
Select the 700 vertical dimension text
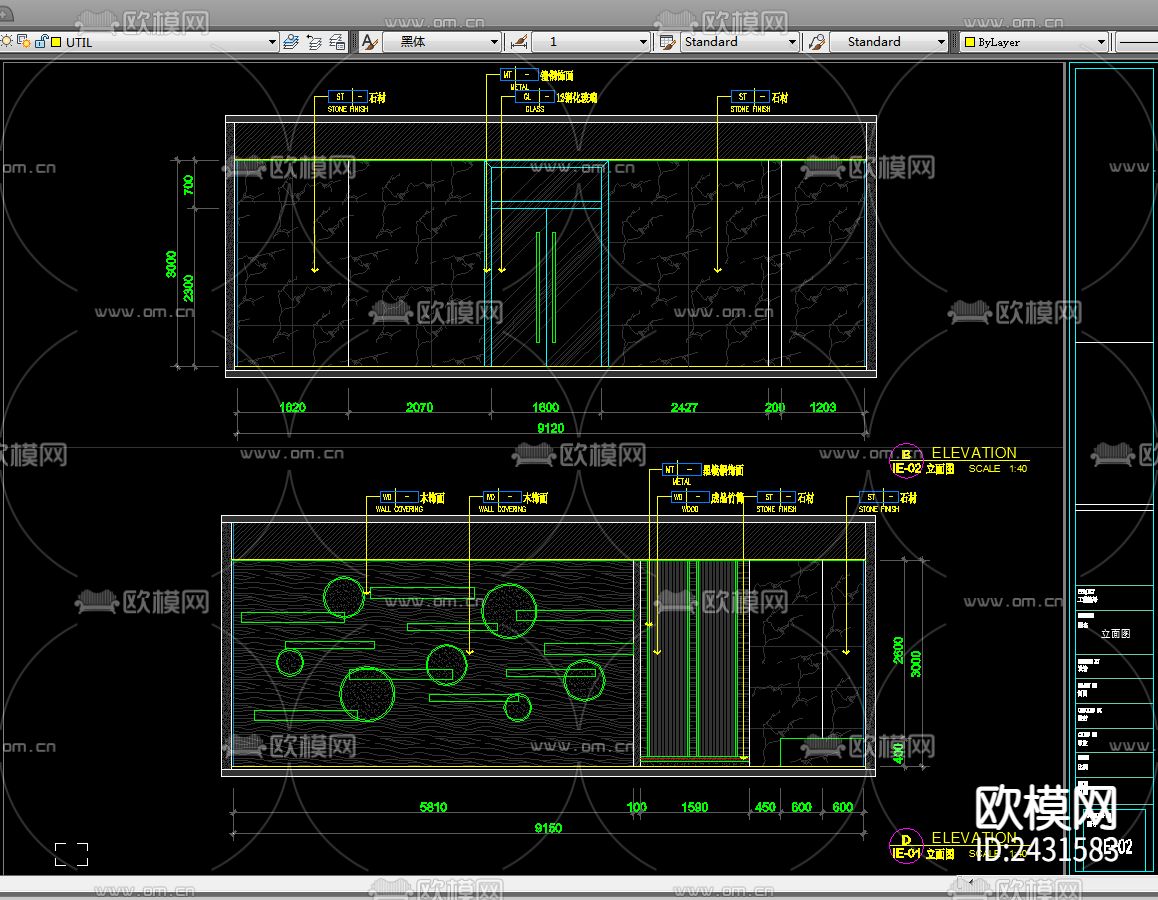point(188,185)
